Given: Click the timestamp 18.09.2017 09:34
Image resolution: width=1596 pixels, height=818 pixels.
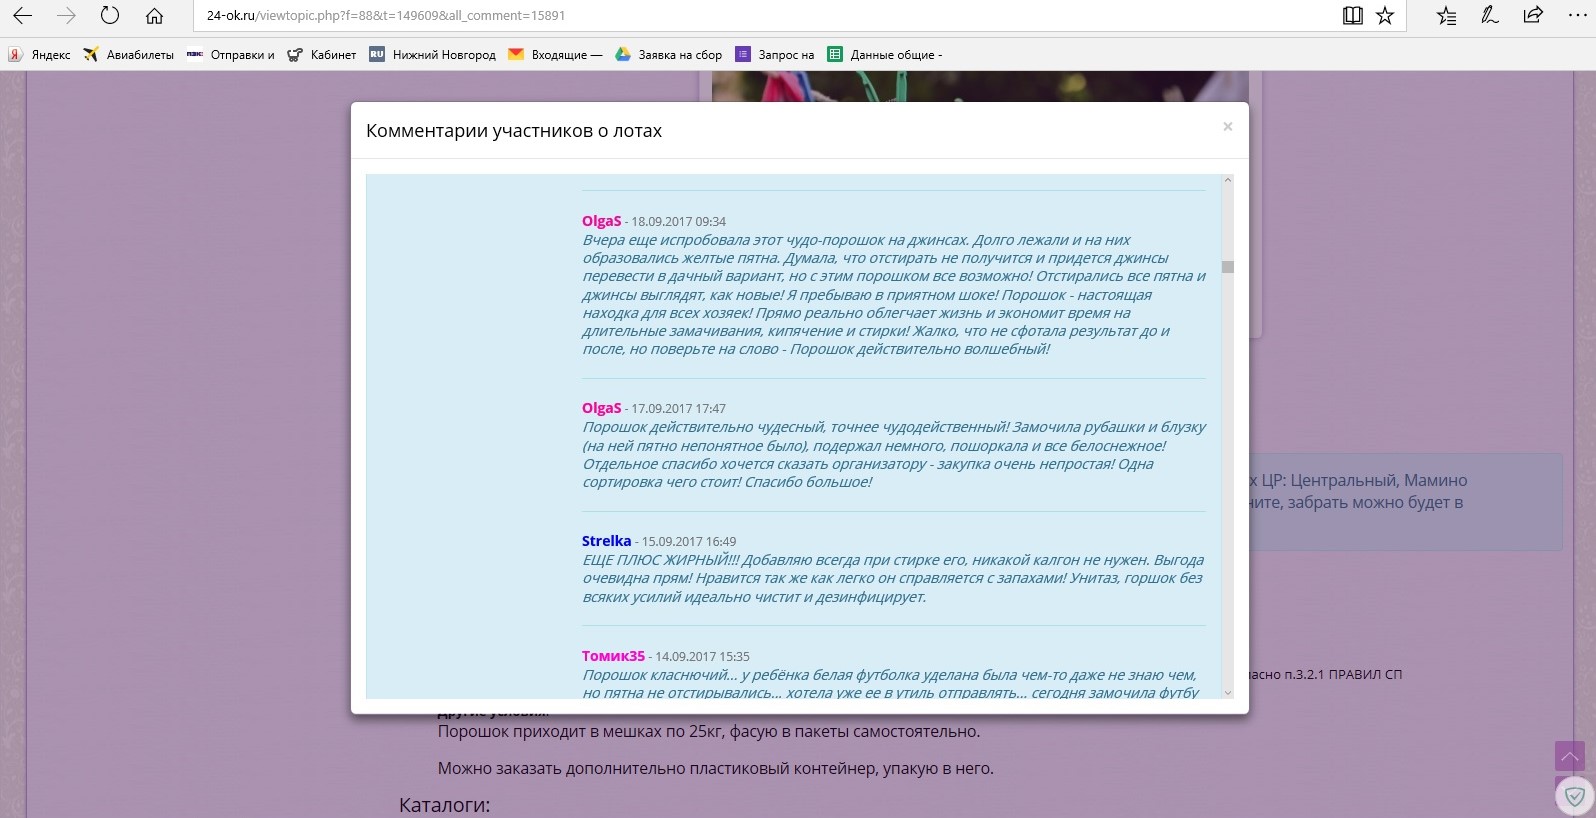Looking at the screenshot, I should coord(679,222).
